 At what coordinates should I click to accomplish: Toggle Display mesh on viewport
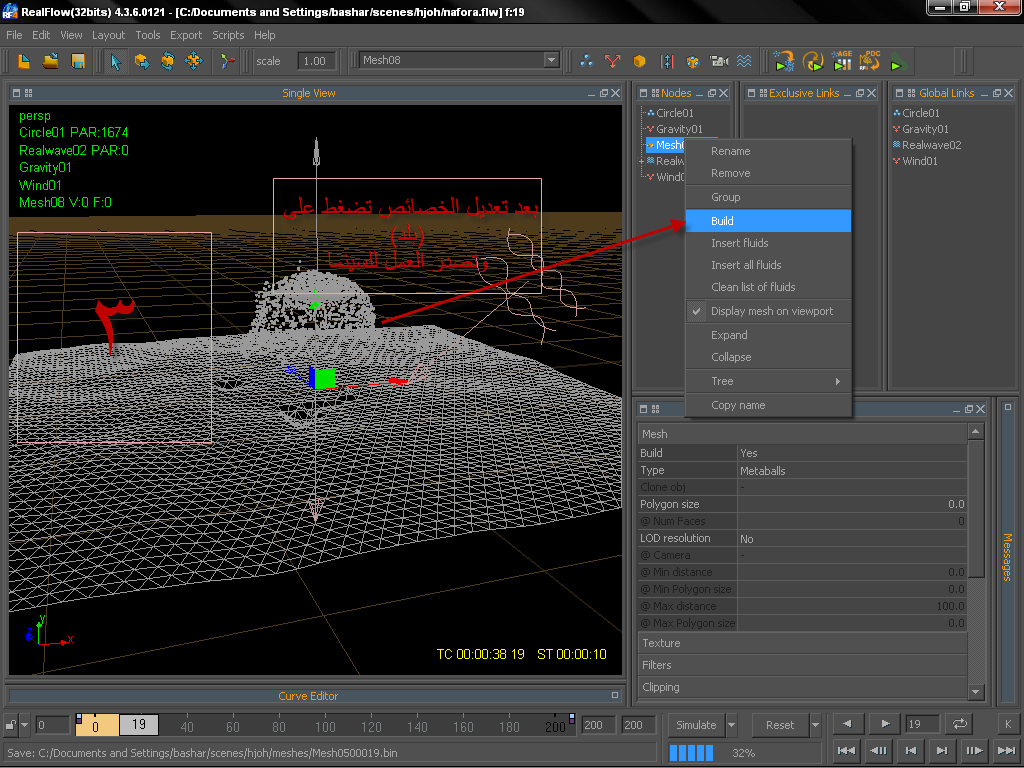pos(768,312)
